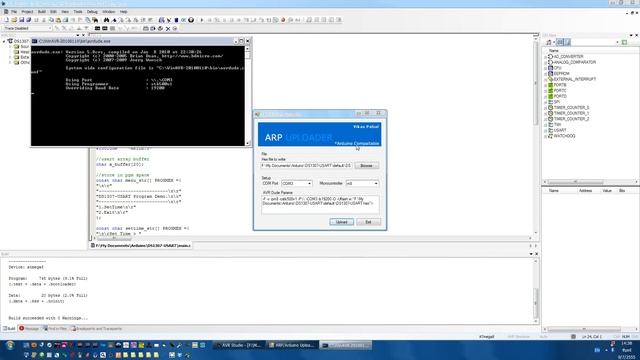Click AVR Studio taskbar button
The height and width of the screenshot is (360, 640).
[239, 345]
